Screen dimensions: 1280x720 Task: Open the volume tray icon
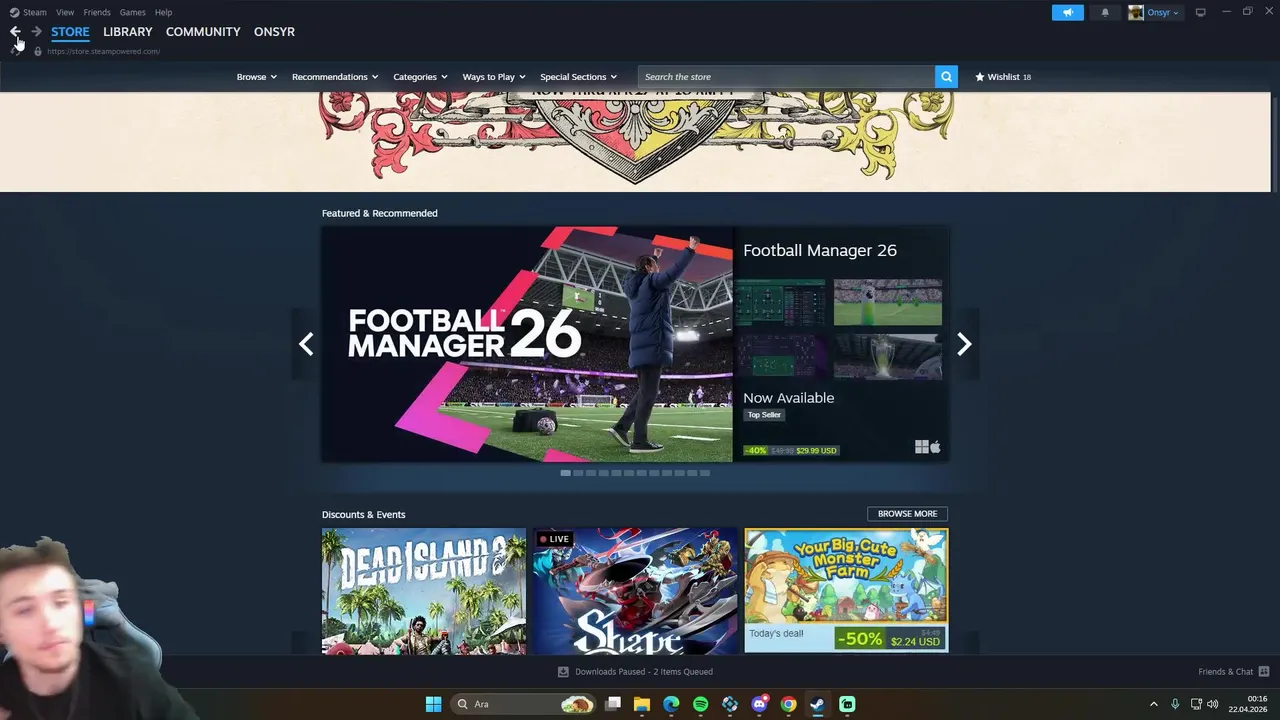[1212, 704]
